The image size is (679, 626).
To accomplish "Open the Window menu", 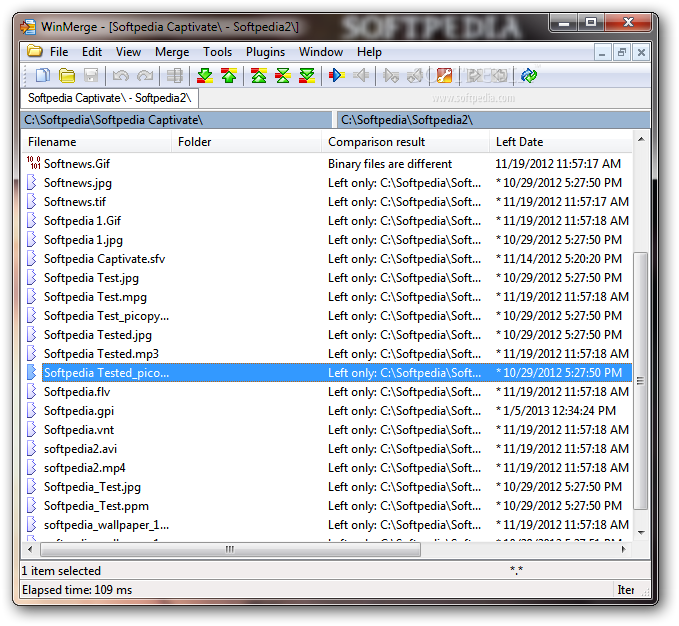I will pos(321,52).
